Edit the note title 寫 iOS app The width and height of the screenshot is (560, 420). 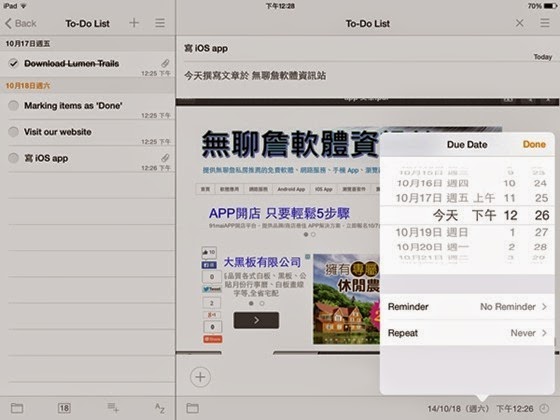point(206,48)
